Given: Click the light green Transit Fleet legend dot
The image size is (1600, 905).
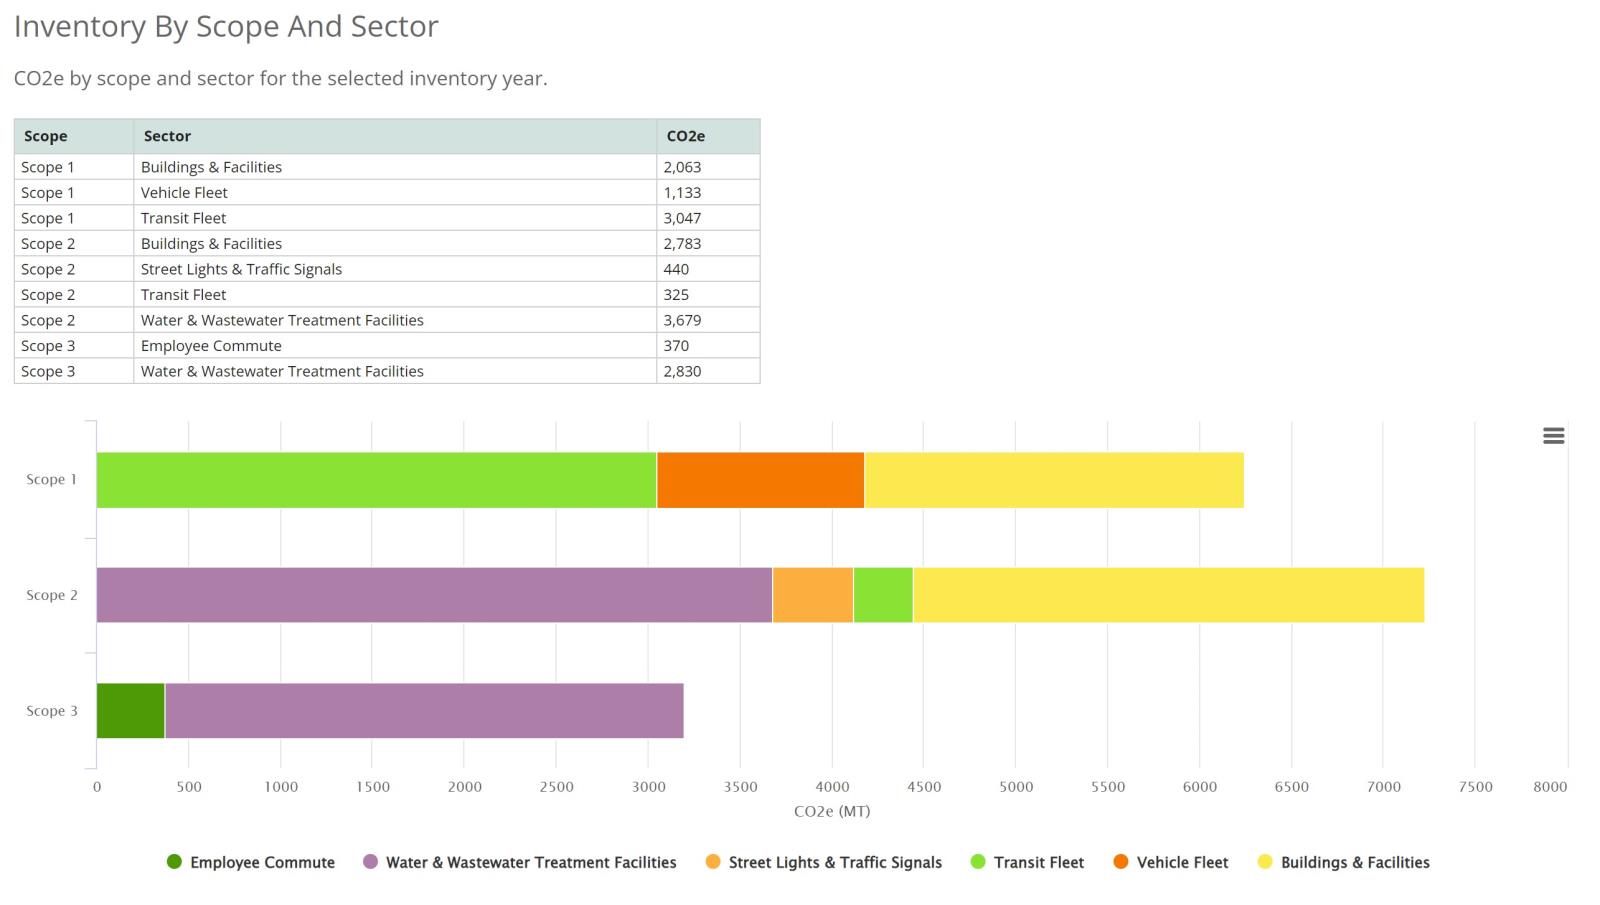Looking at the screenshot, I should [x=979, y=861].
